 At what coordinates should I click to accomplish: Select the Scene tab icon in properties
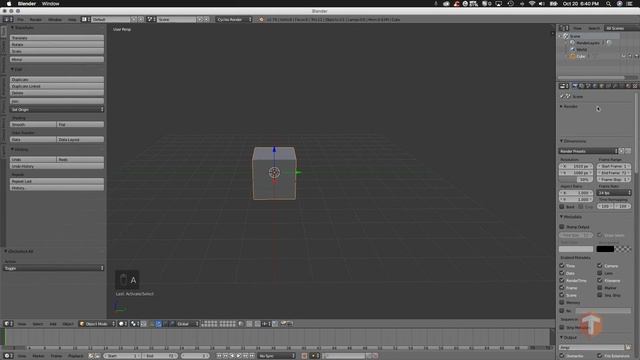point(588,86)
